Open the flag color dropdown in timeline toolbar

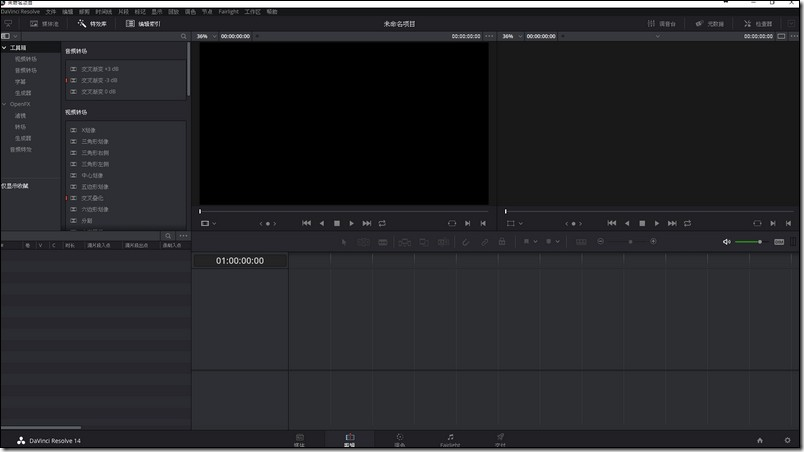530,241
